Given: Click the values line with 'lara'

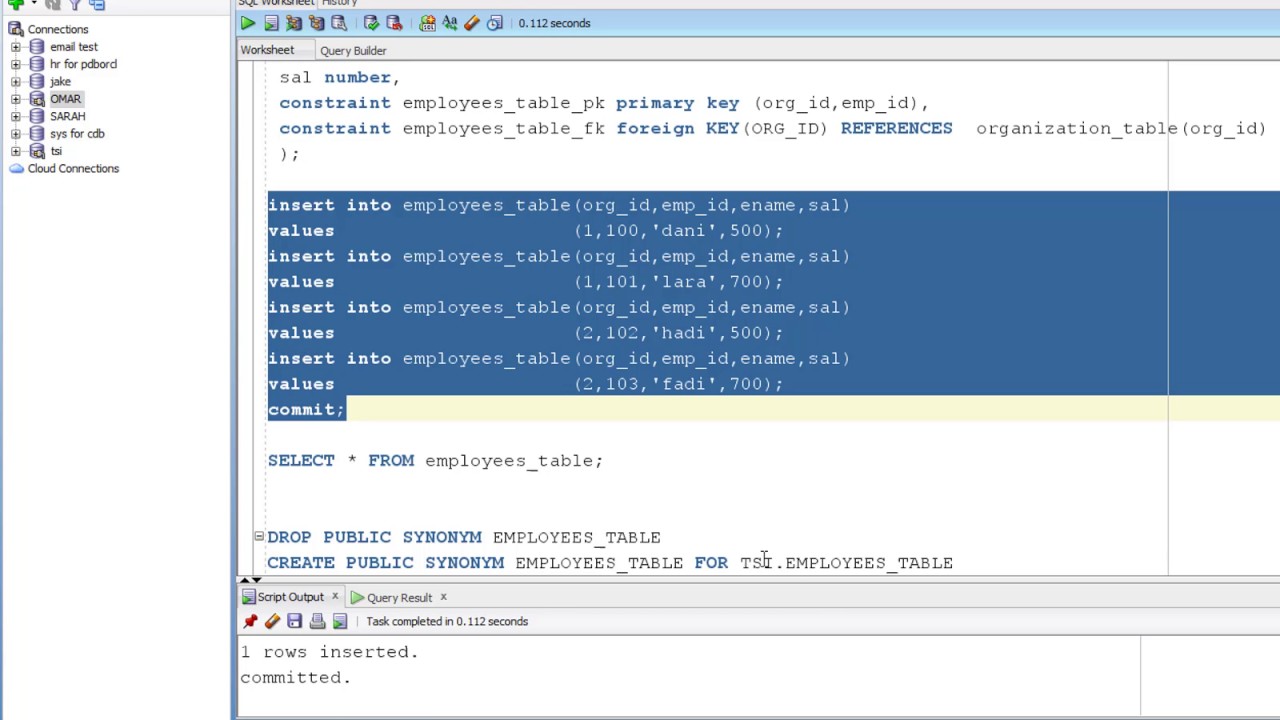Looking at the screenshot, I should 525,282.
